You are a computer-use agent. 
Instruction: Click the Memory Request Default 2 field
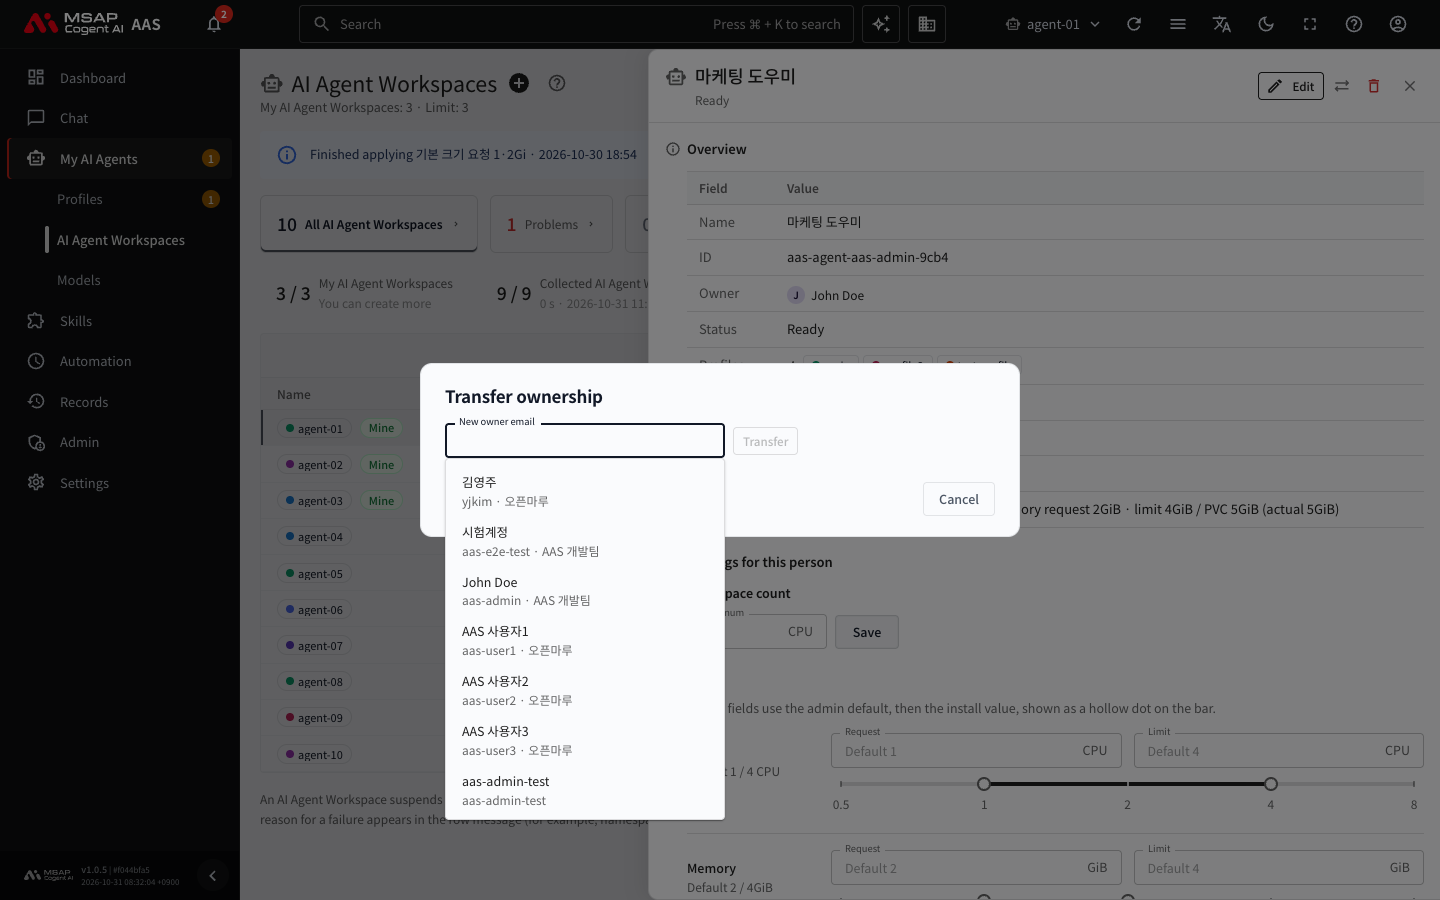(976, 868)
